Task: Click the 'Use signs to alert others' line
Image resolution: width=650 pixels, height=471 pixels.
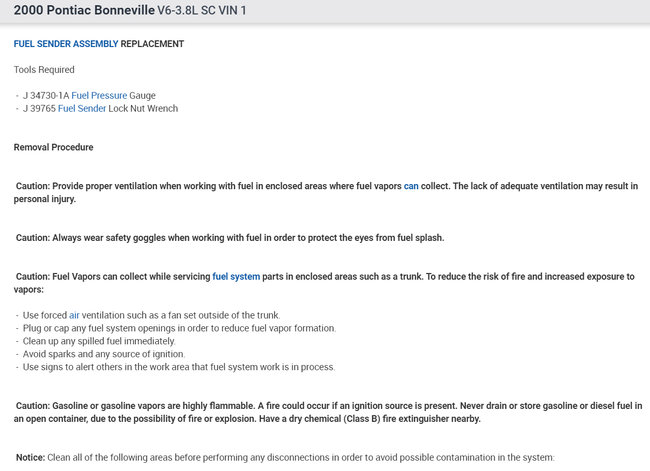Action: tap(178, 367)
